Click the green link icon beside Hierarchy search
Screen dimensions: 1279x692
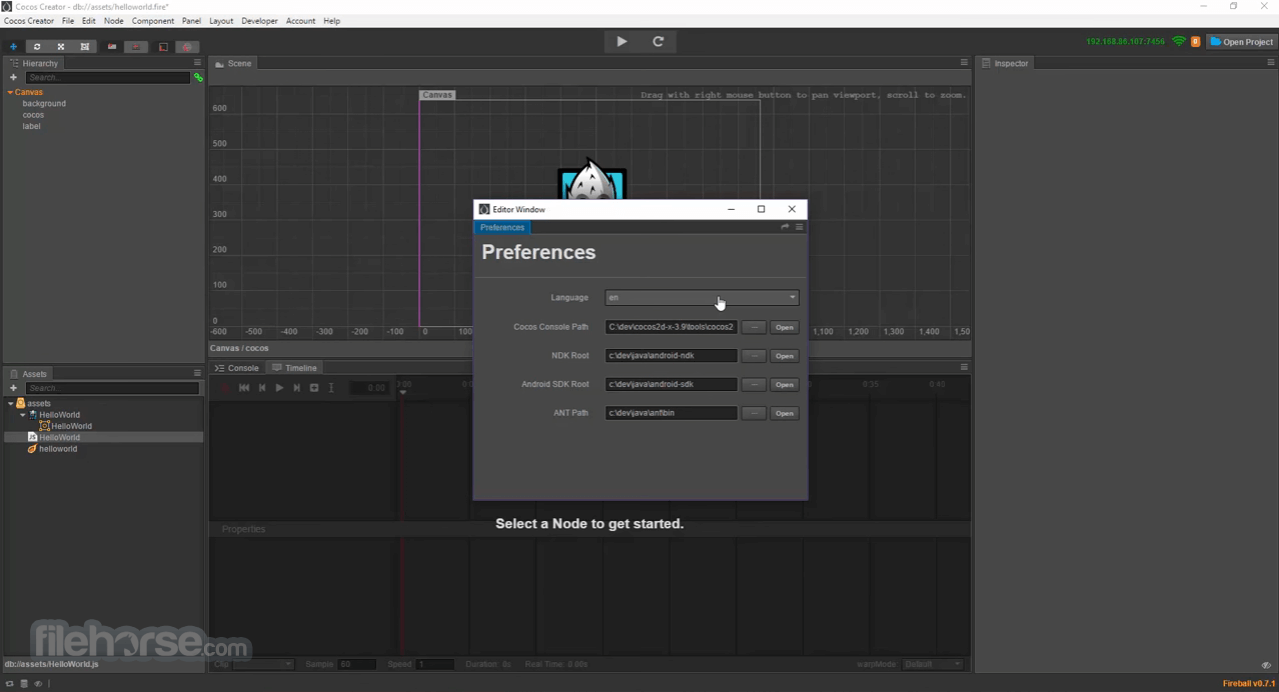coord(198,78)
